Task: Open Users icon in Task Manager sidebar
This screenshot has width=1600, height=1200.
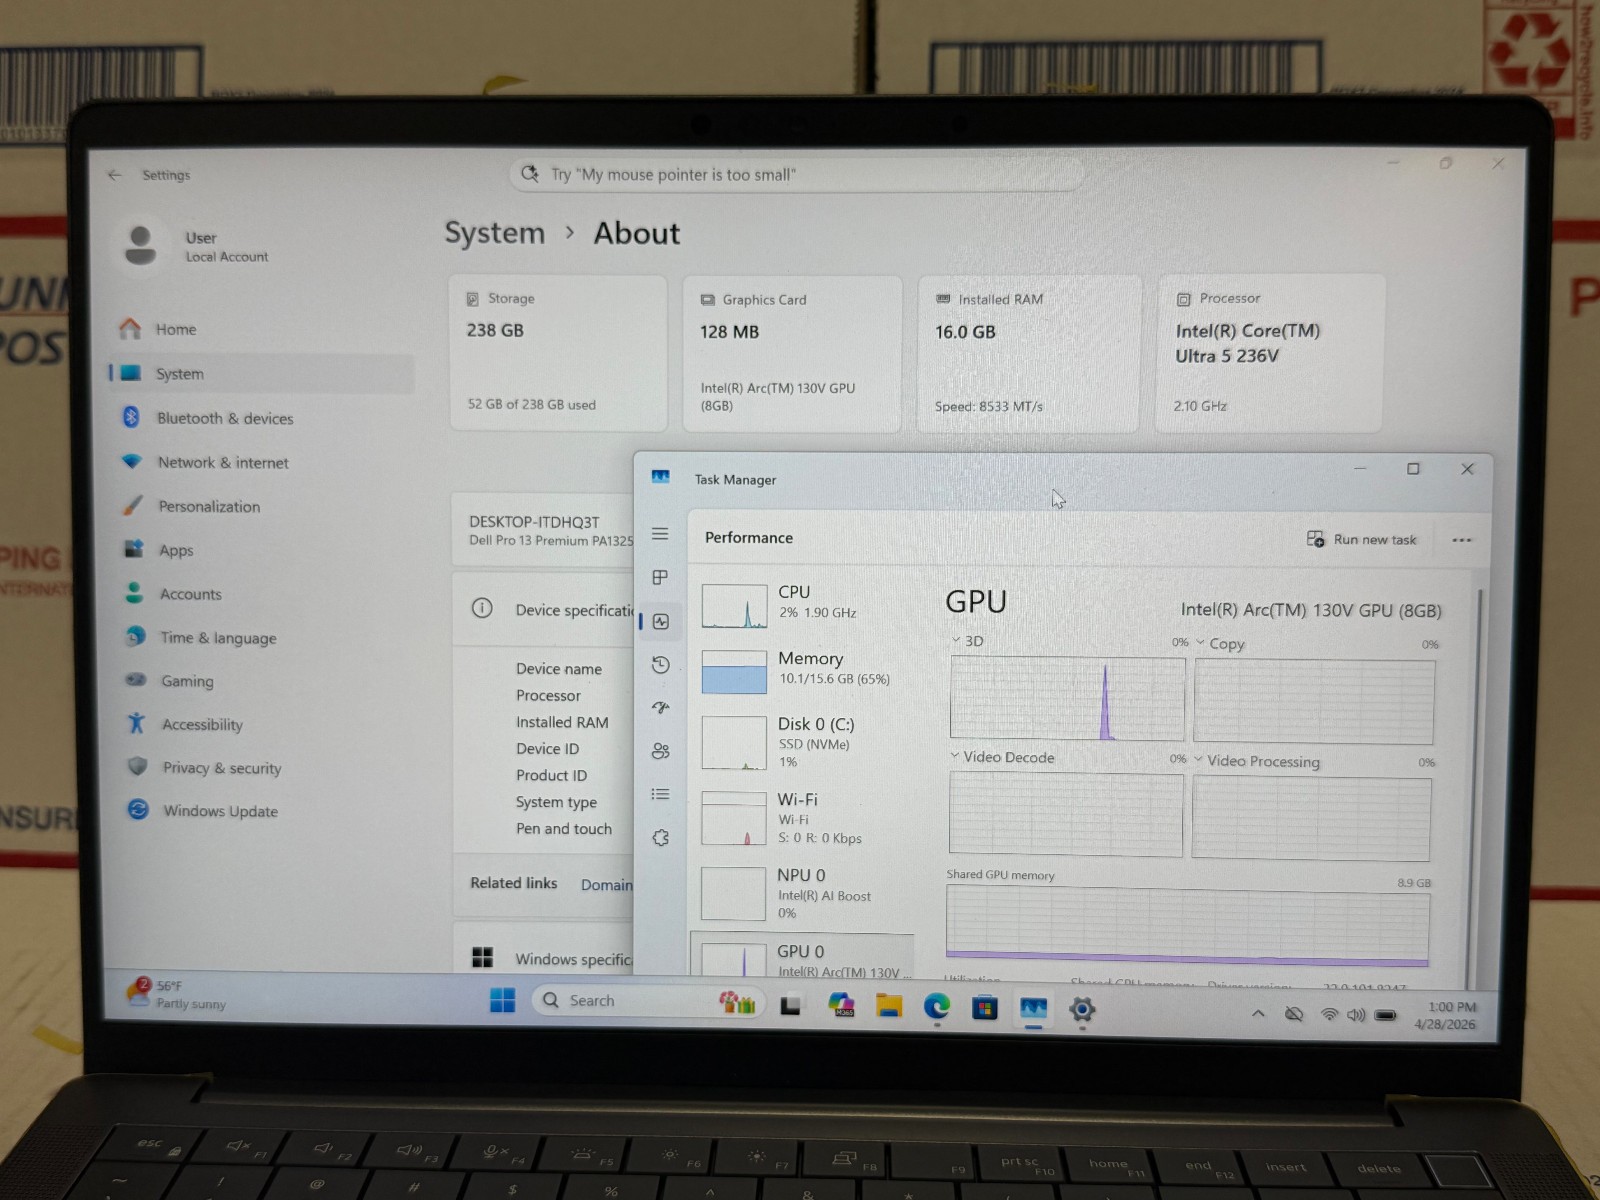Action: pos(661,751)
